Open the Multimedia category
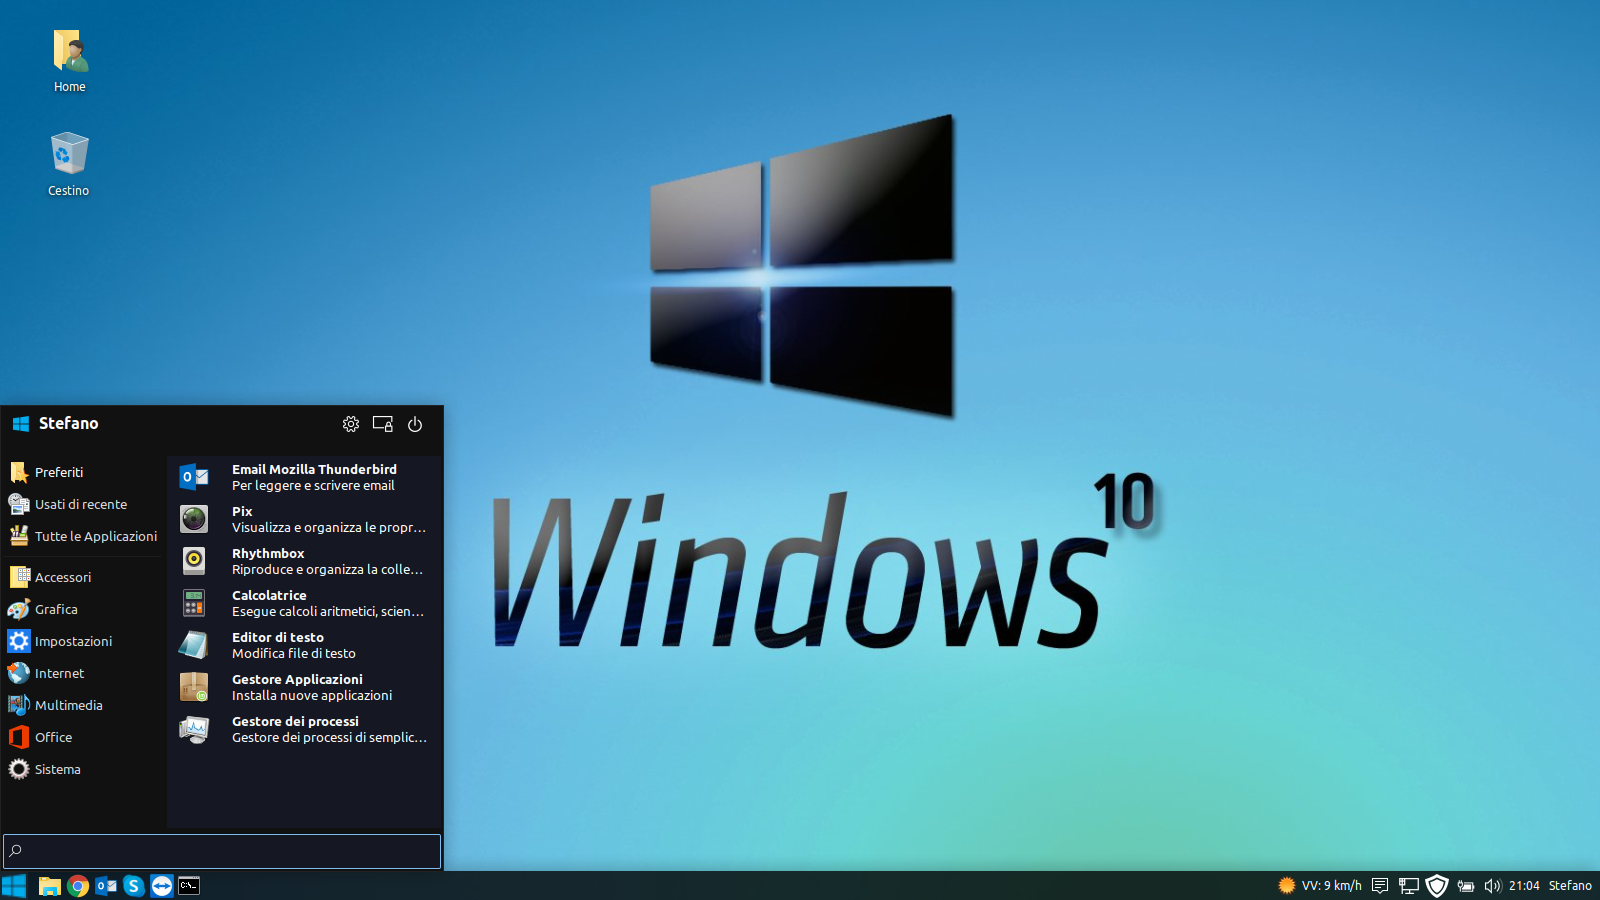The width and height of the screenshot is (1600, 900). click(83, 705)
